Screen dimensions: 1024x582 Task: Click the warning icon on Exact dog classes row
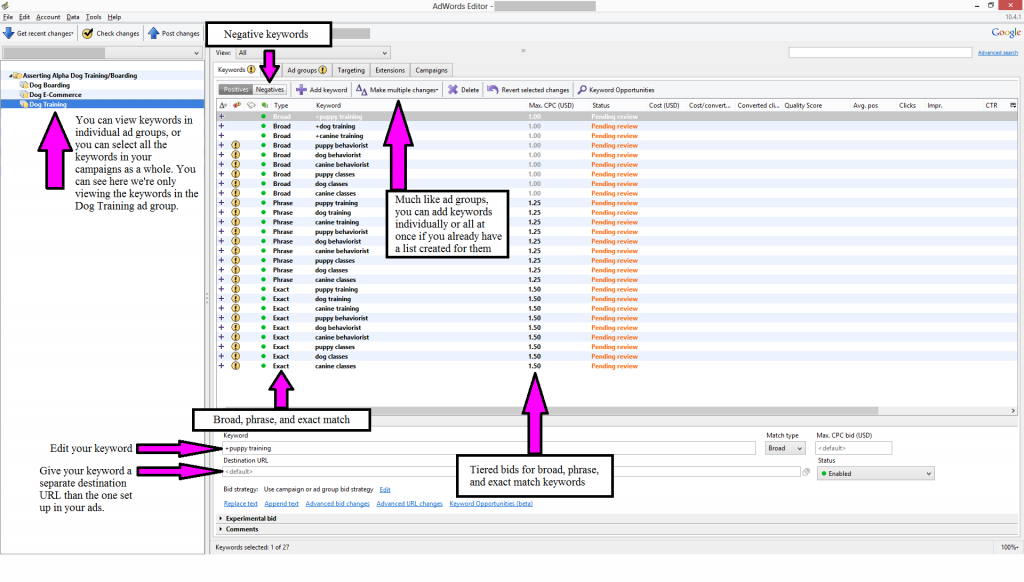tap(236, 357)
